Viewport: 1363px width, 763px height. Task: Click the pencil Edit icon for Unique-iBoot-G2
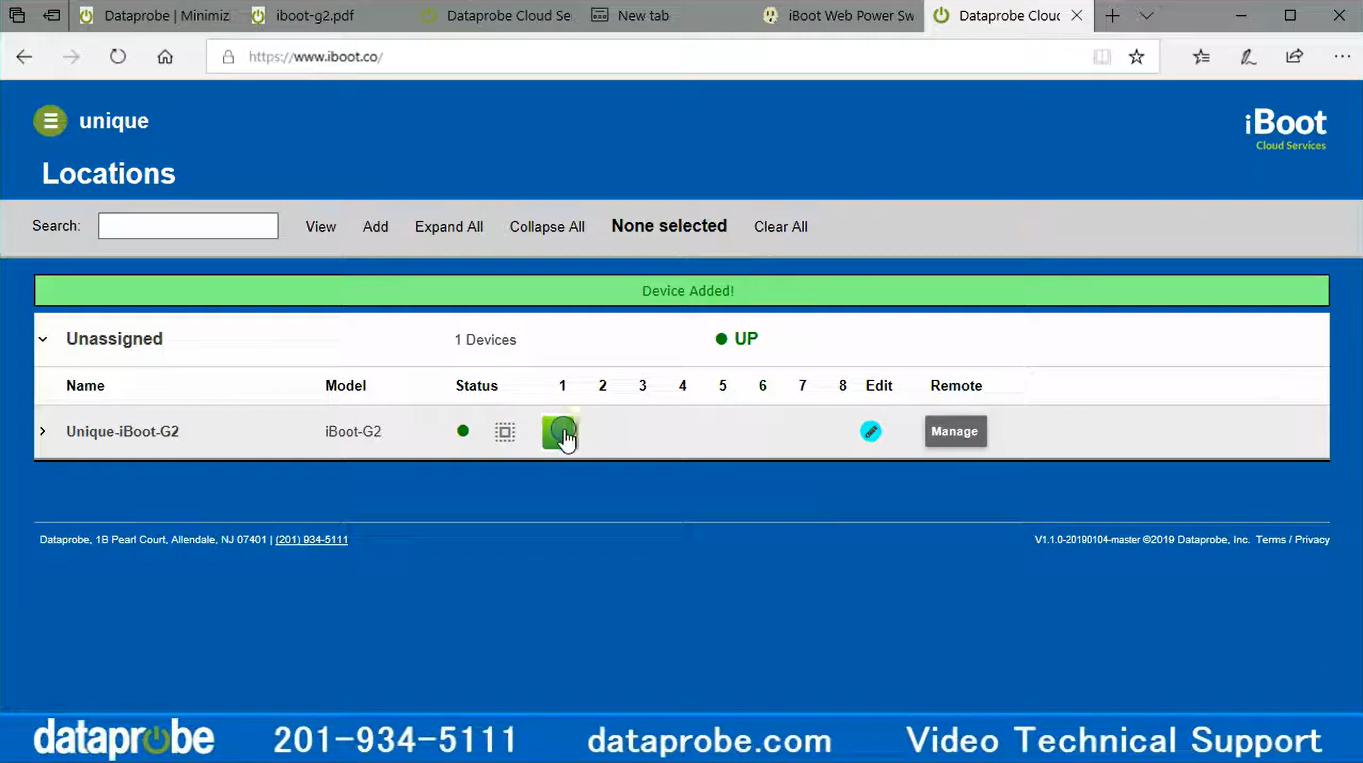(870, 431)
